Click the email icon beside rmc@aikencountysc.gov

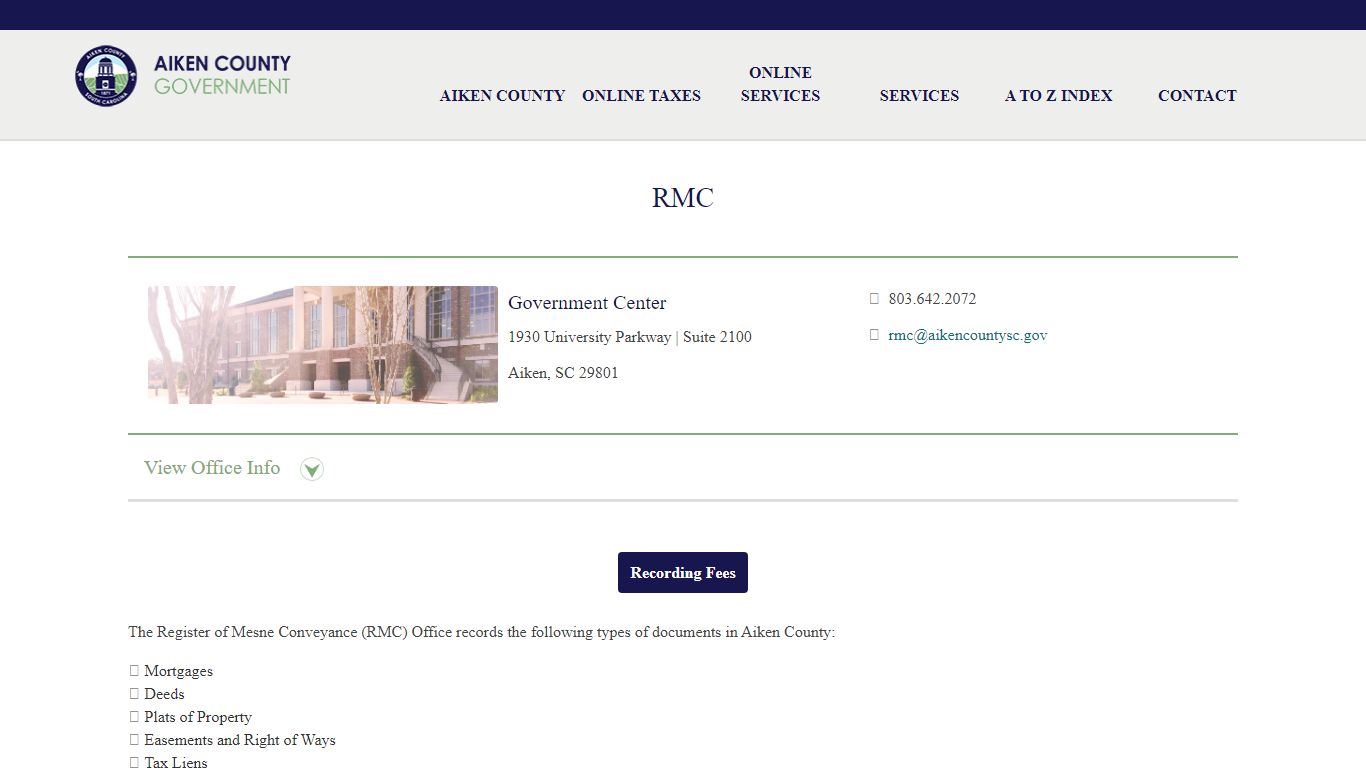(874, 336)
